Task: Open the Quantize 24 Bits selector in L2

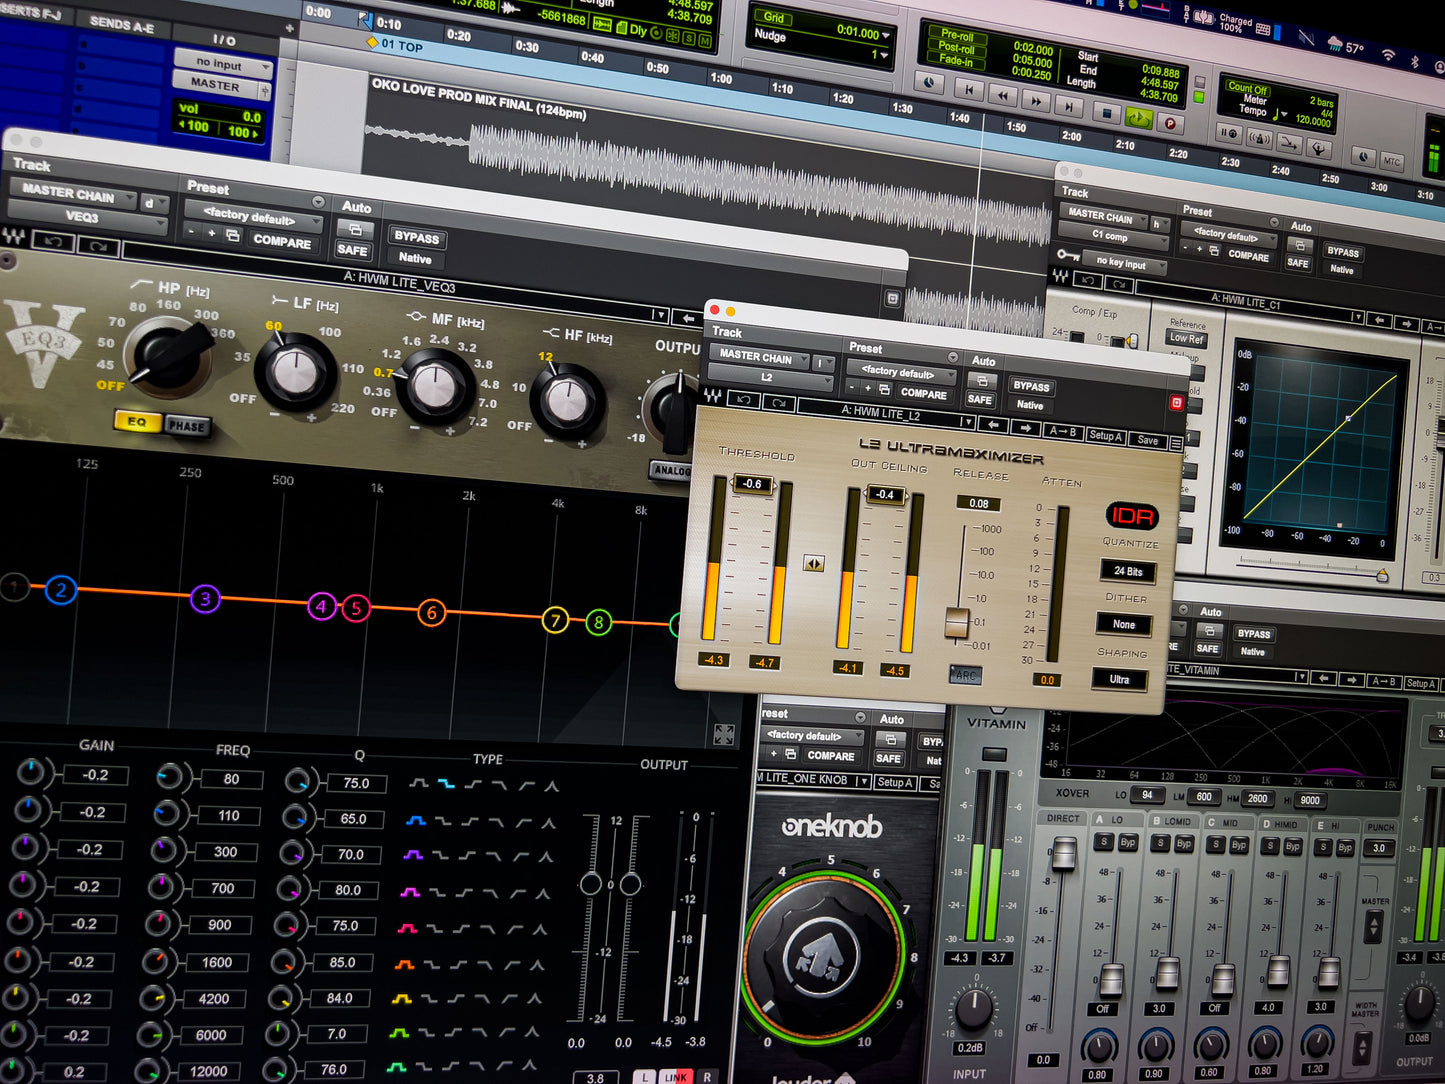Action: [1128, 571]
